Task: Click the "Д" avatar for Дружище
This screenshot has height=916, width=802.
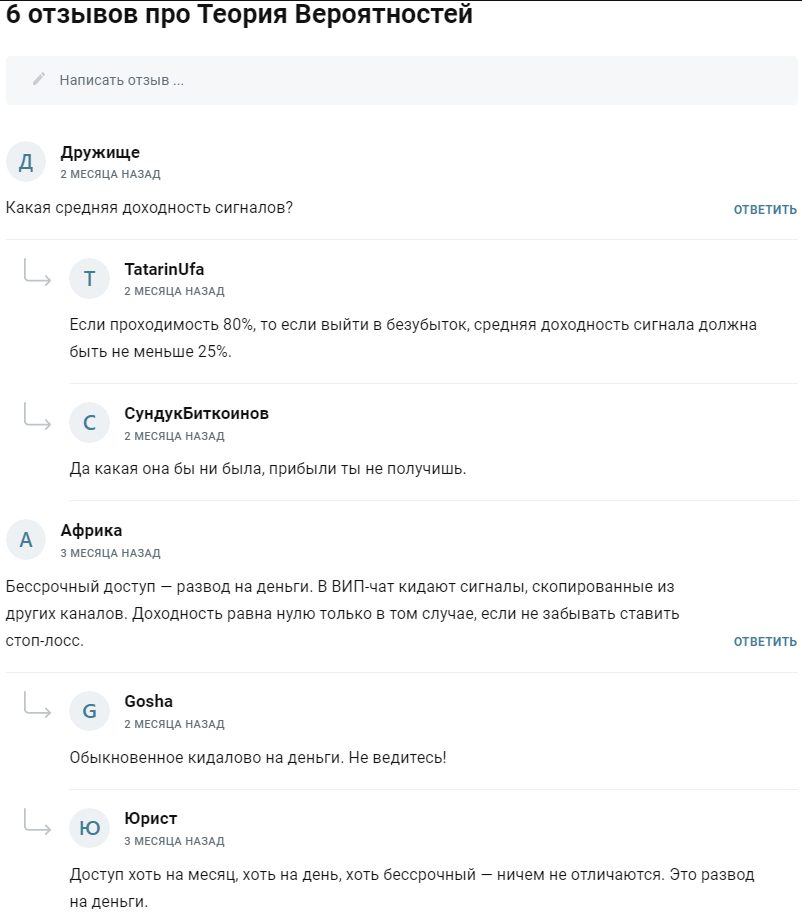Action: pos(26,161)
